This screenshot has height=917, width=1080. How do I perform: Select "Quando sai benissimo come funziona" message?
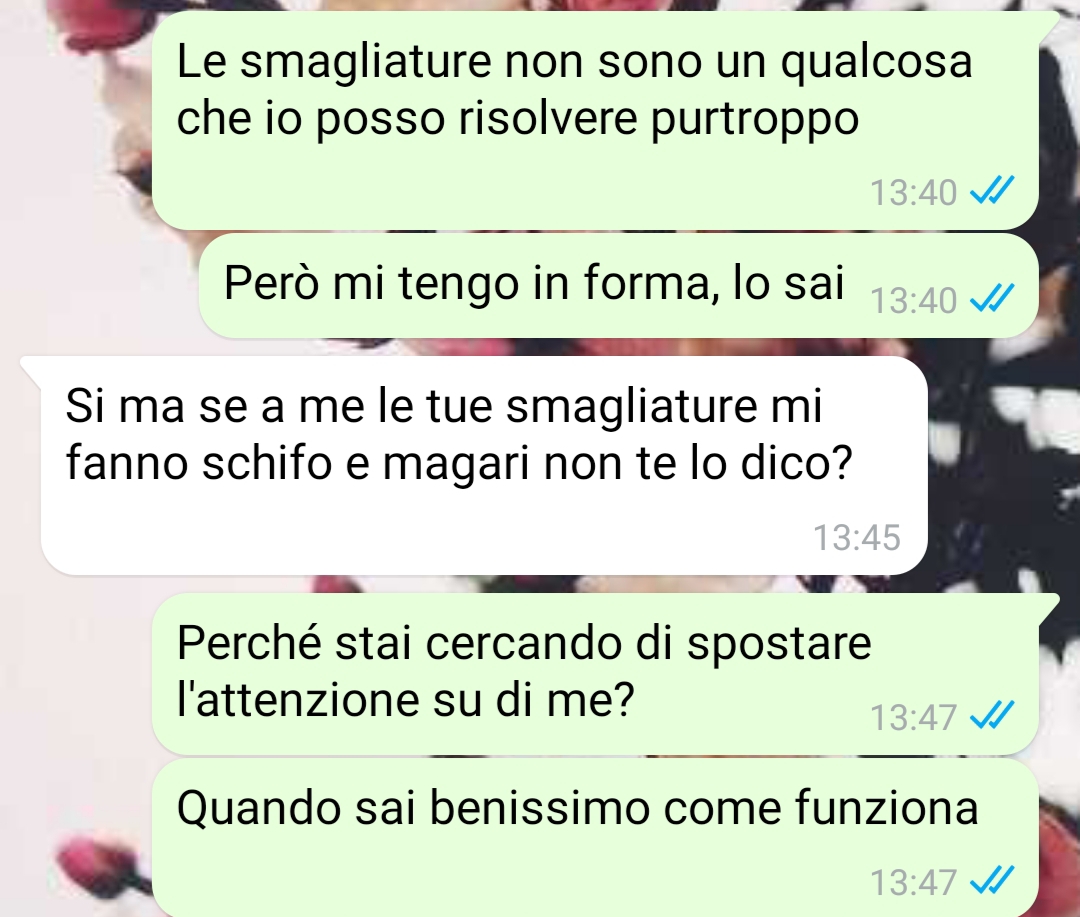pyautogui.click(x=594, y=837)
